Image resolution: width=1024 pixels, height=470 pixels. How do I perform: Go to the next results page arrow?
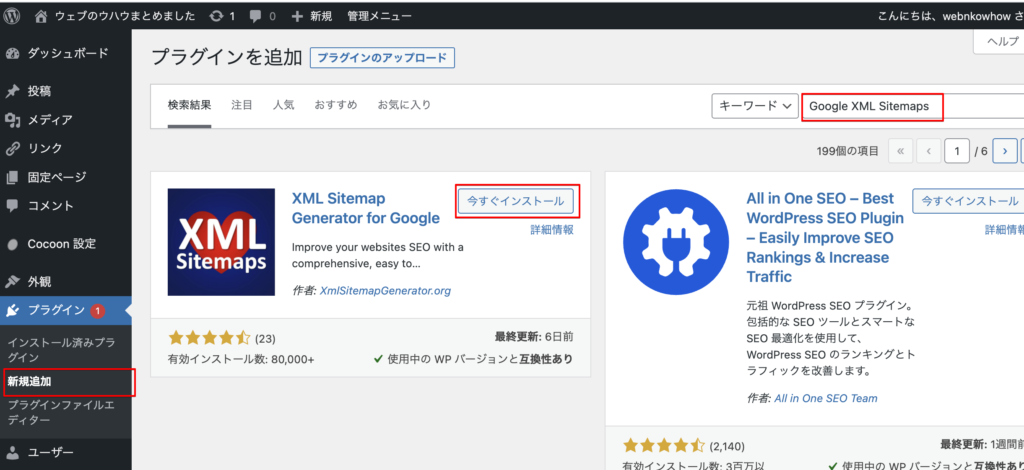(1004, 151)
